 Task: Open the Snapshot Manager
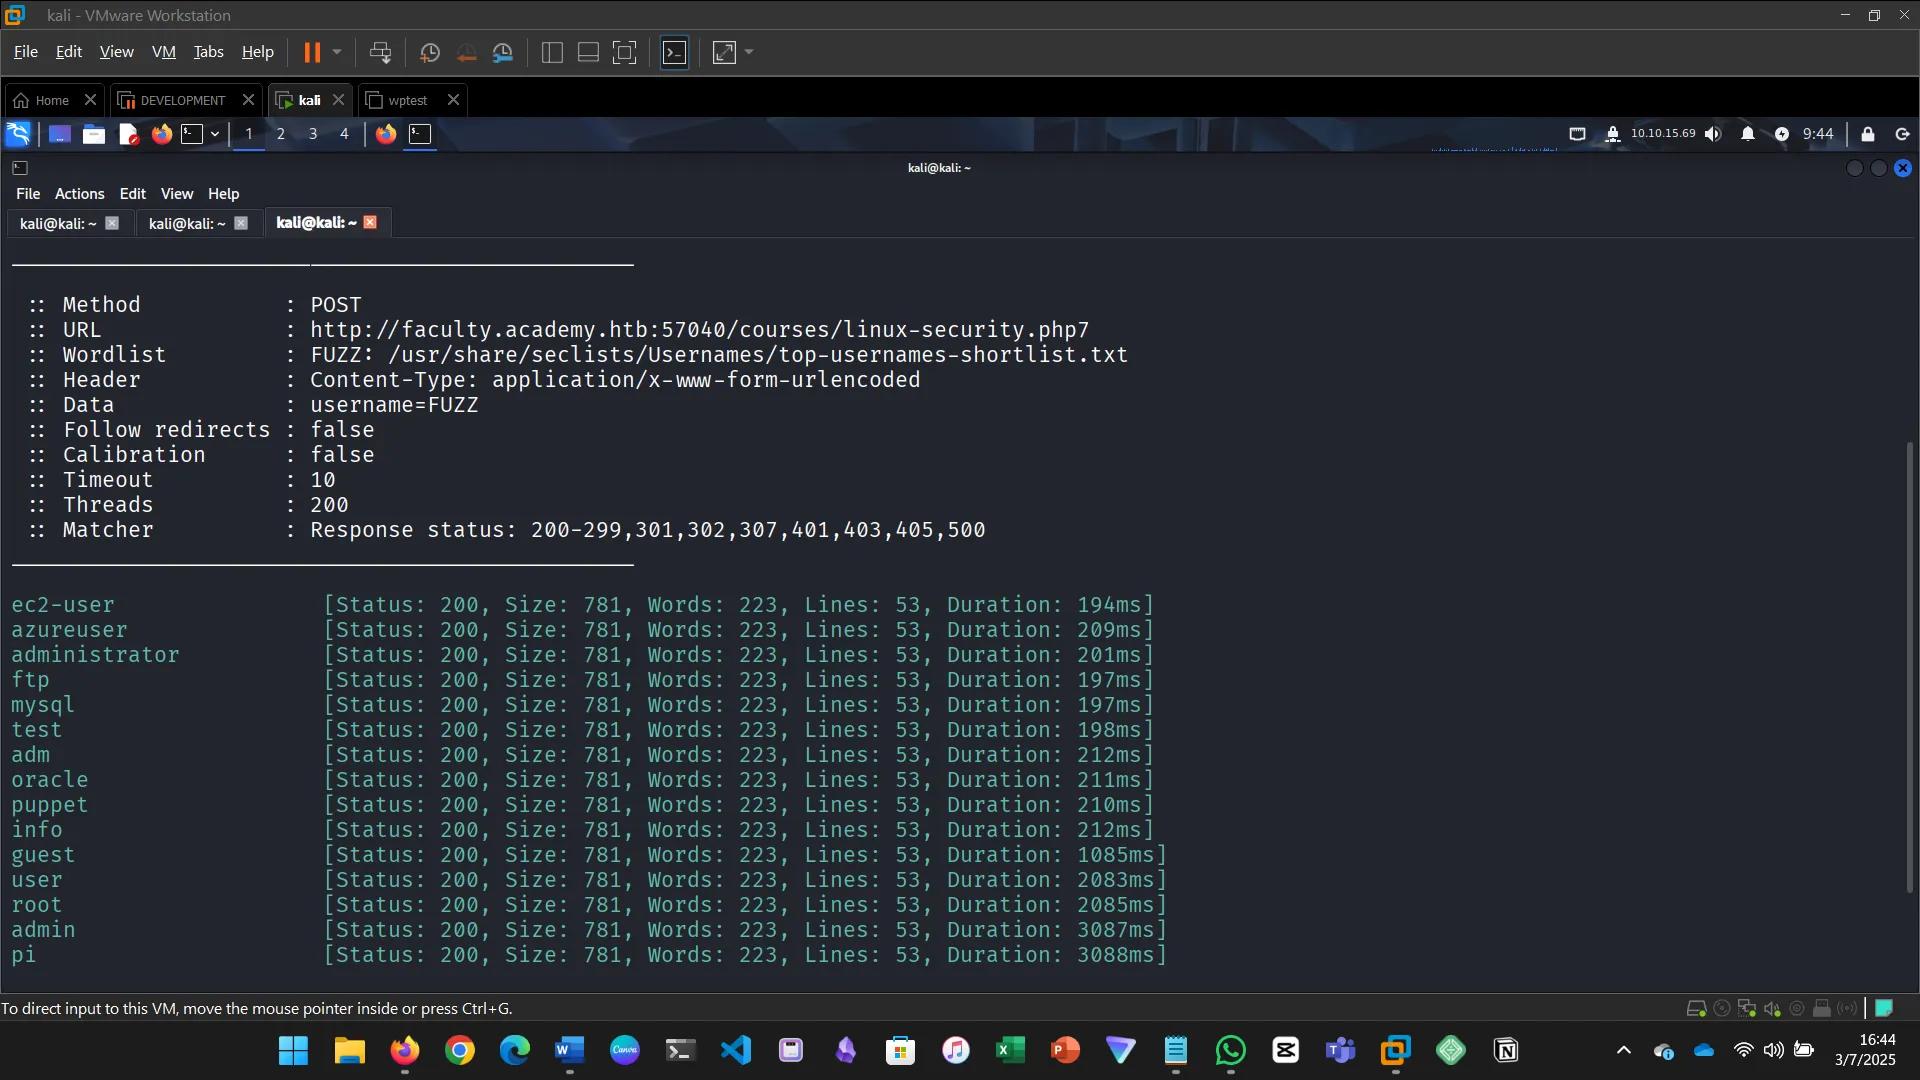(x=504, y=53)
